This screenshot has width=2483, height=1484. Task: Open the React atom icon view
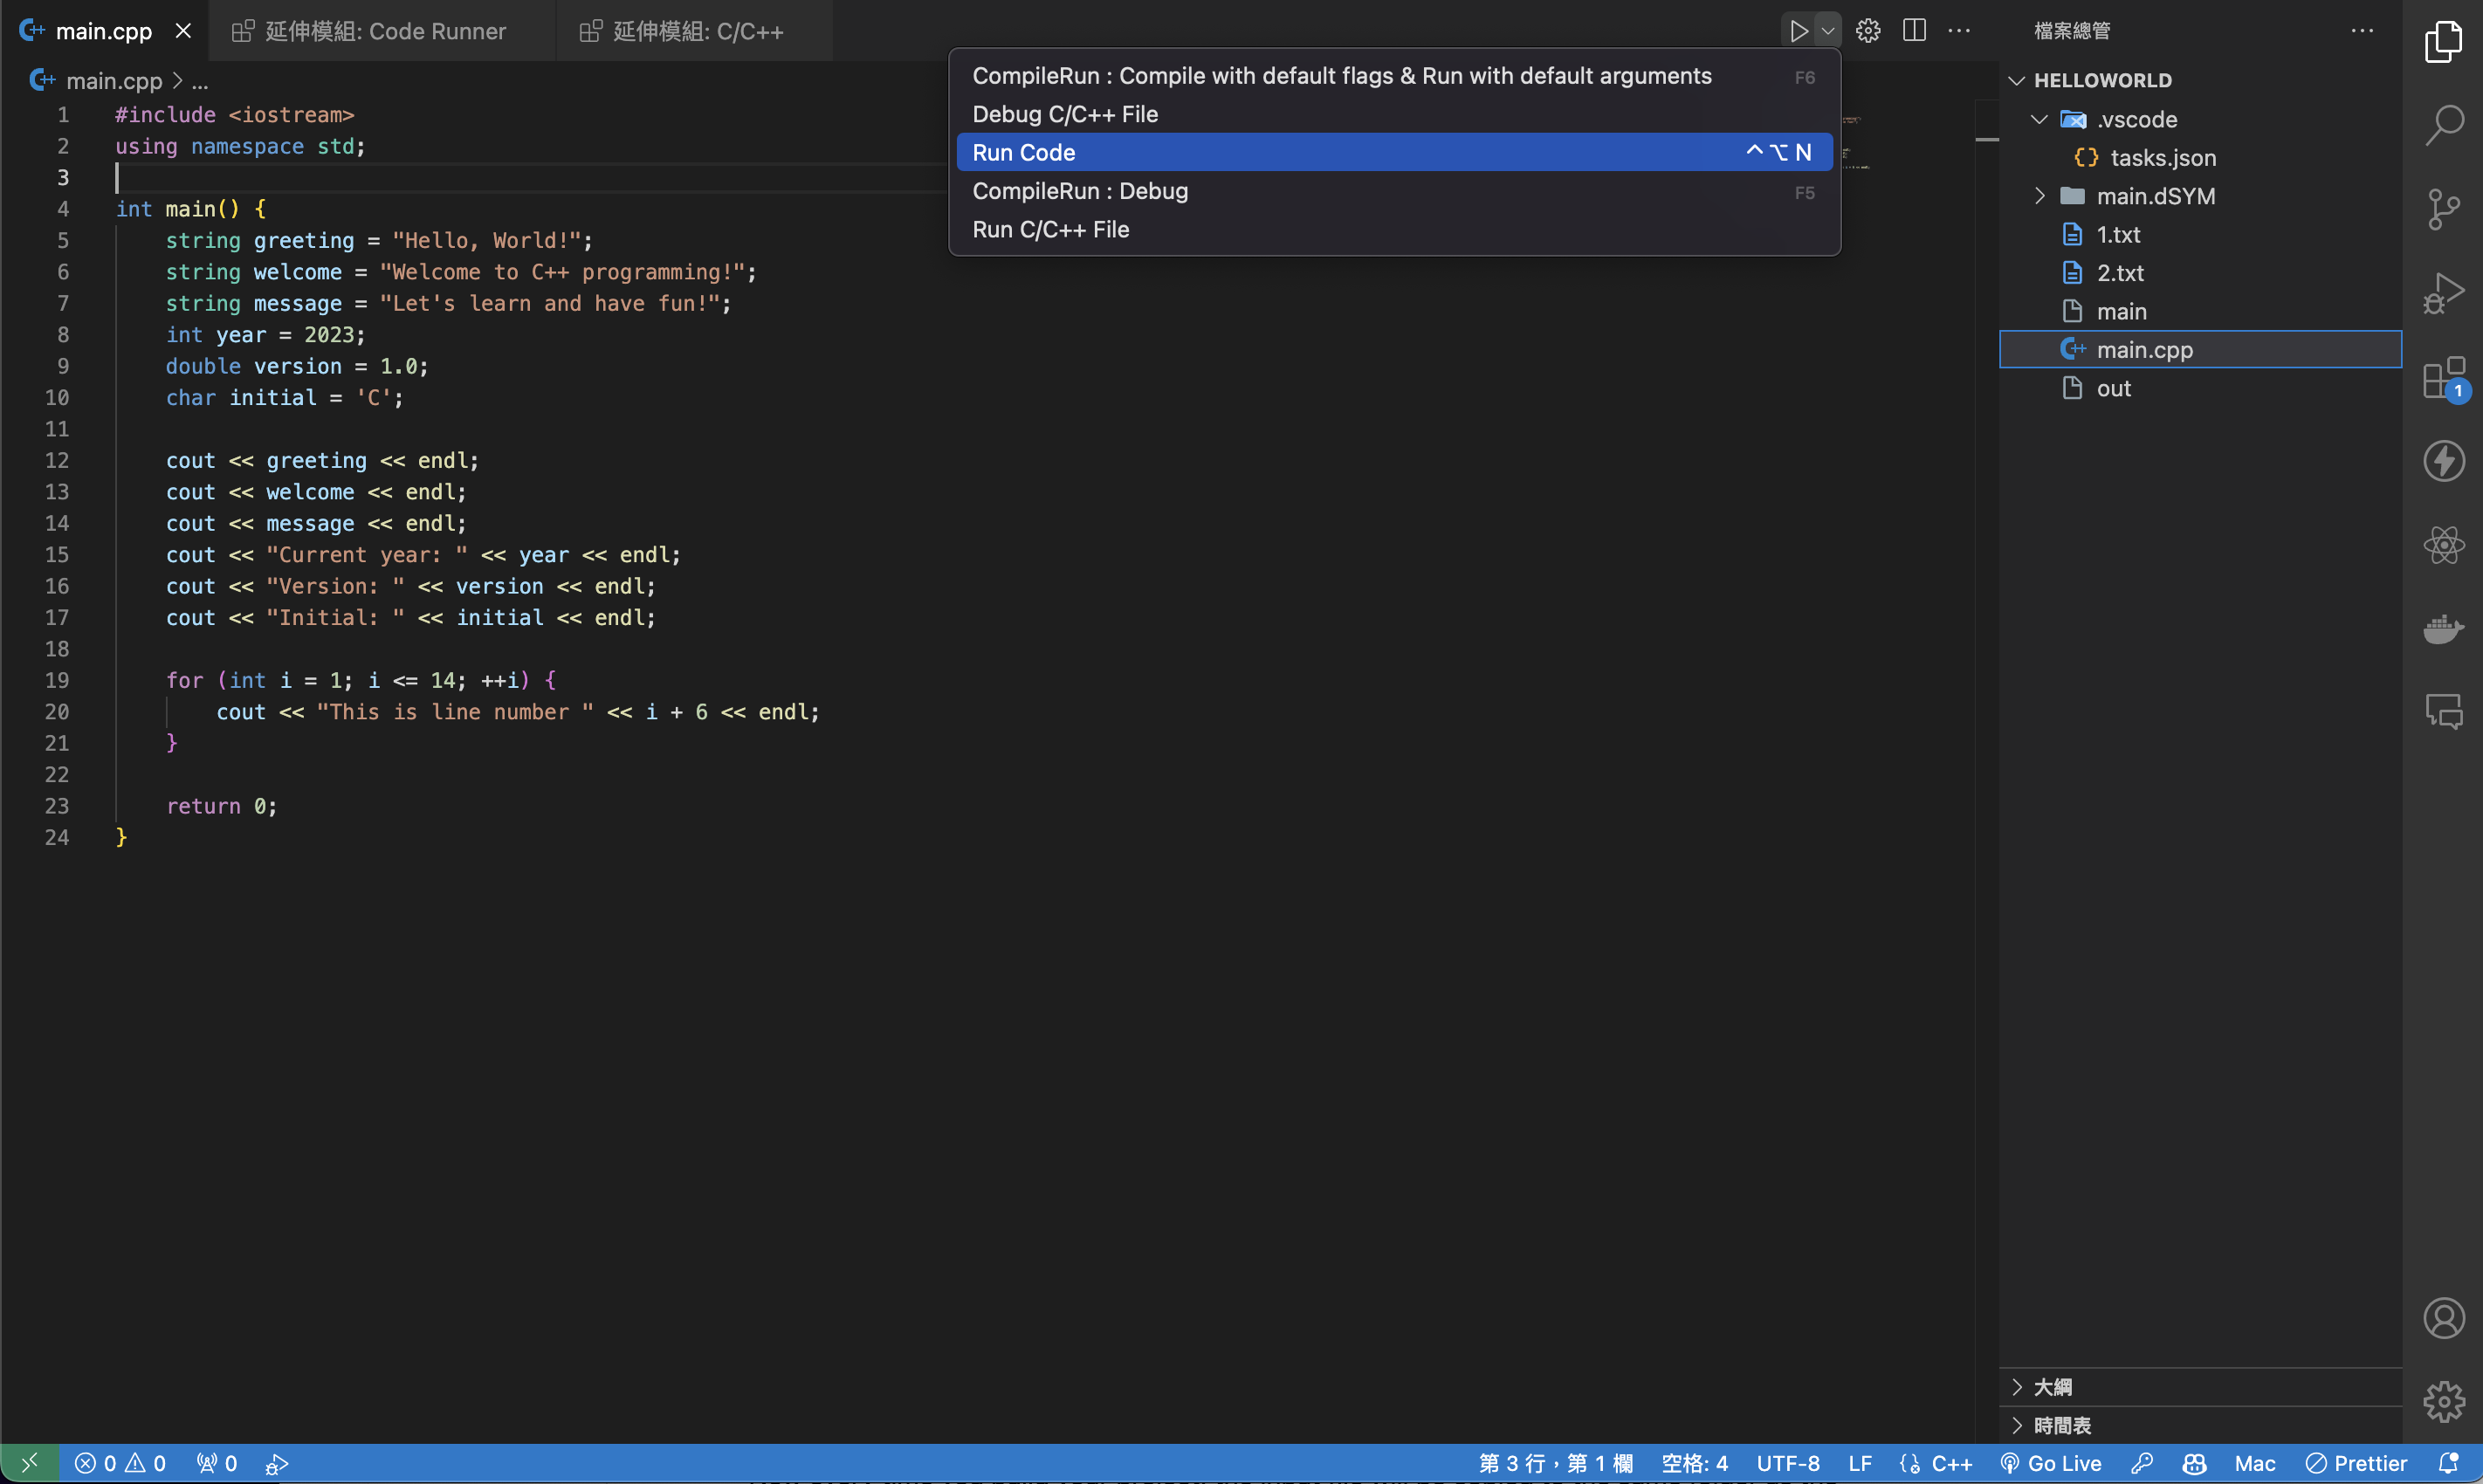pos(2443,546)
